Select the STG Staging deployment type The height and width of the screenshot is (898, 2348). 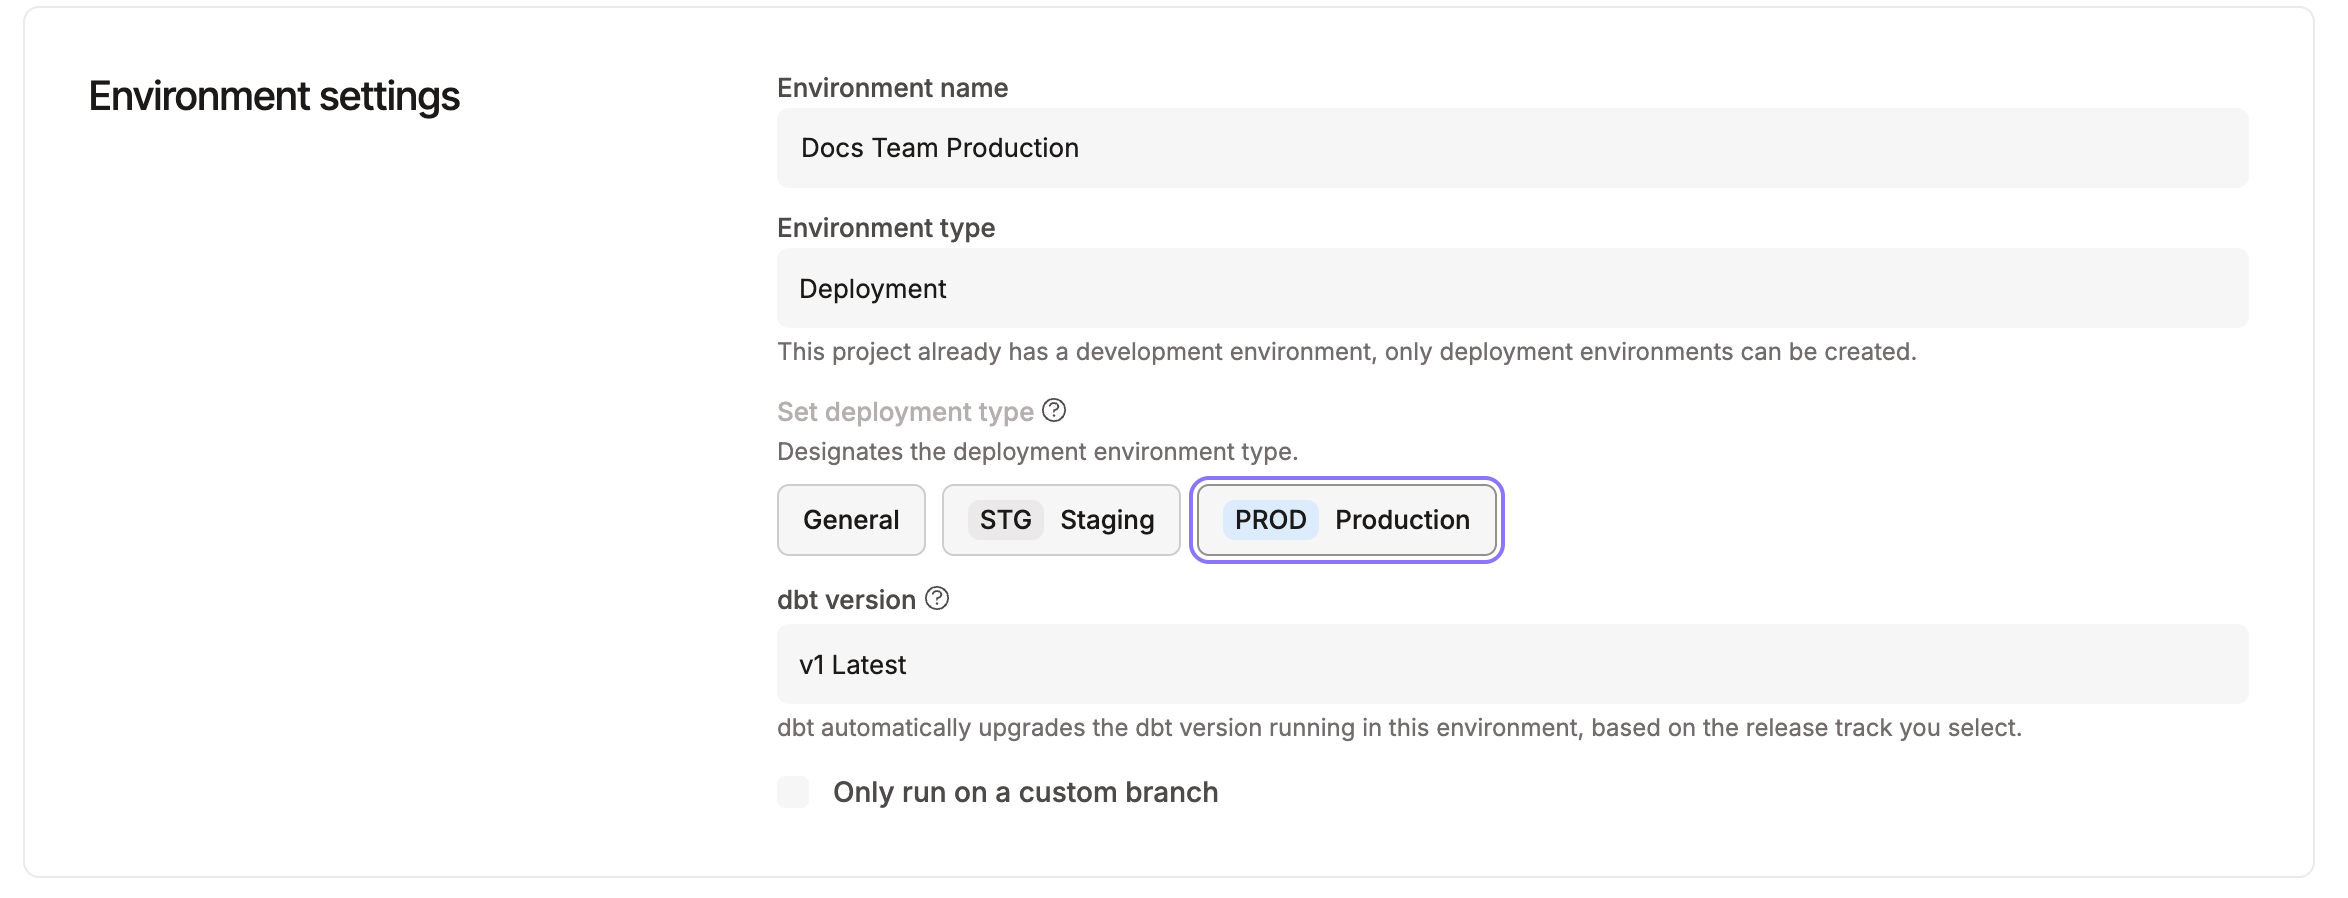pos(1061,520)
